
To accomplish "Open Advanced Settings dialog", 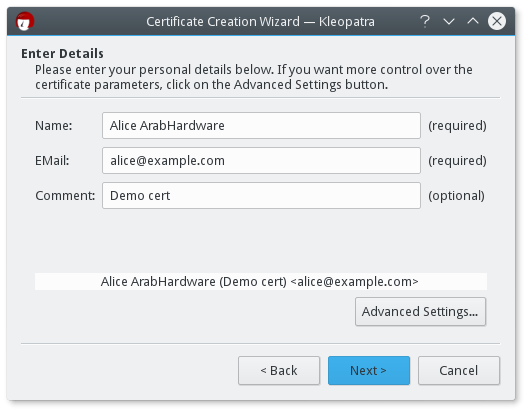I will click(420, 312).
